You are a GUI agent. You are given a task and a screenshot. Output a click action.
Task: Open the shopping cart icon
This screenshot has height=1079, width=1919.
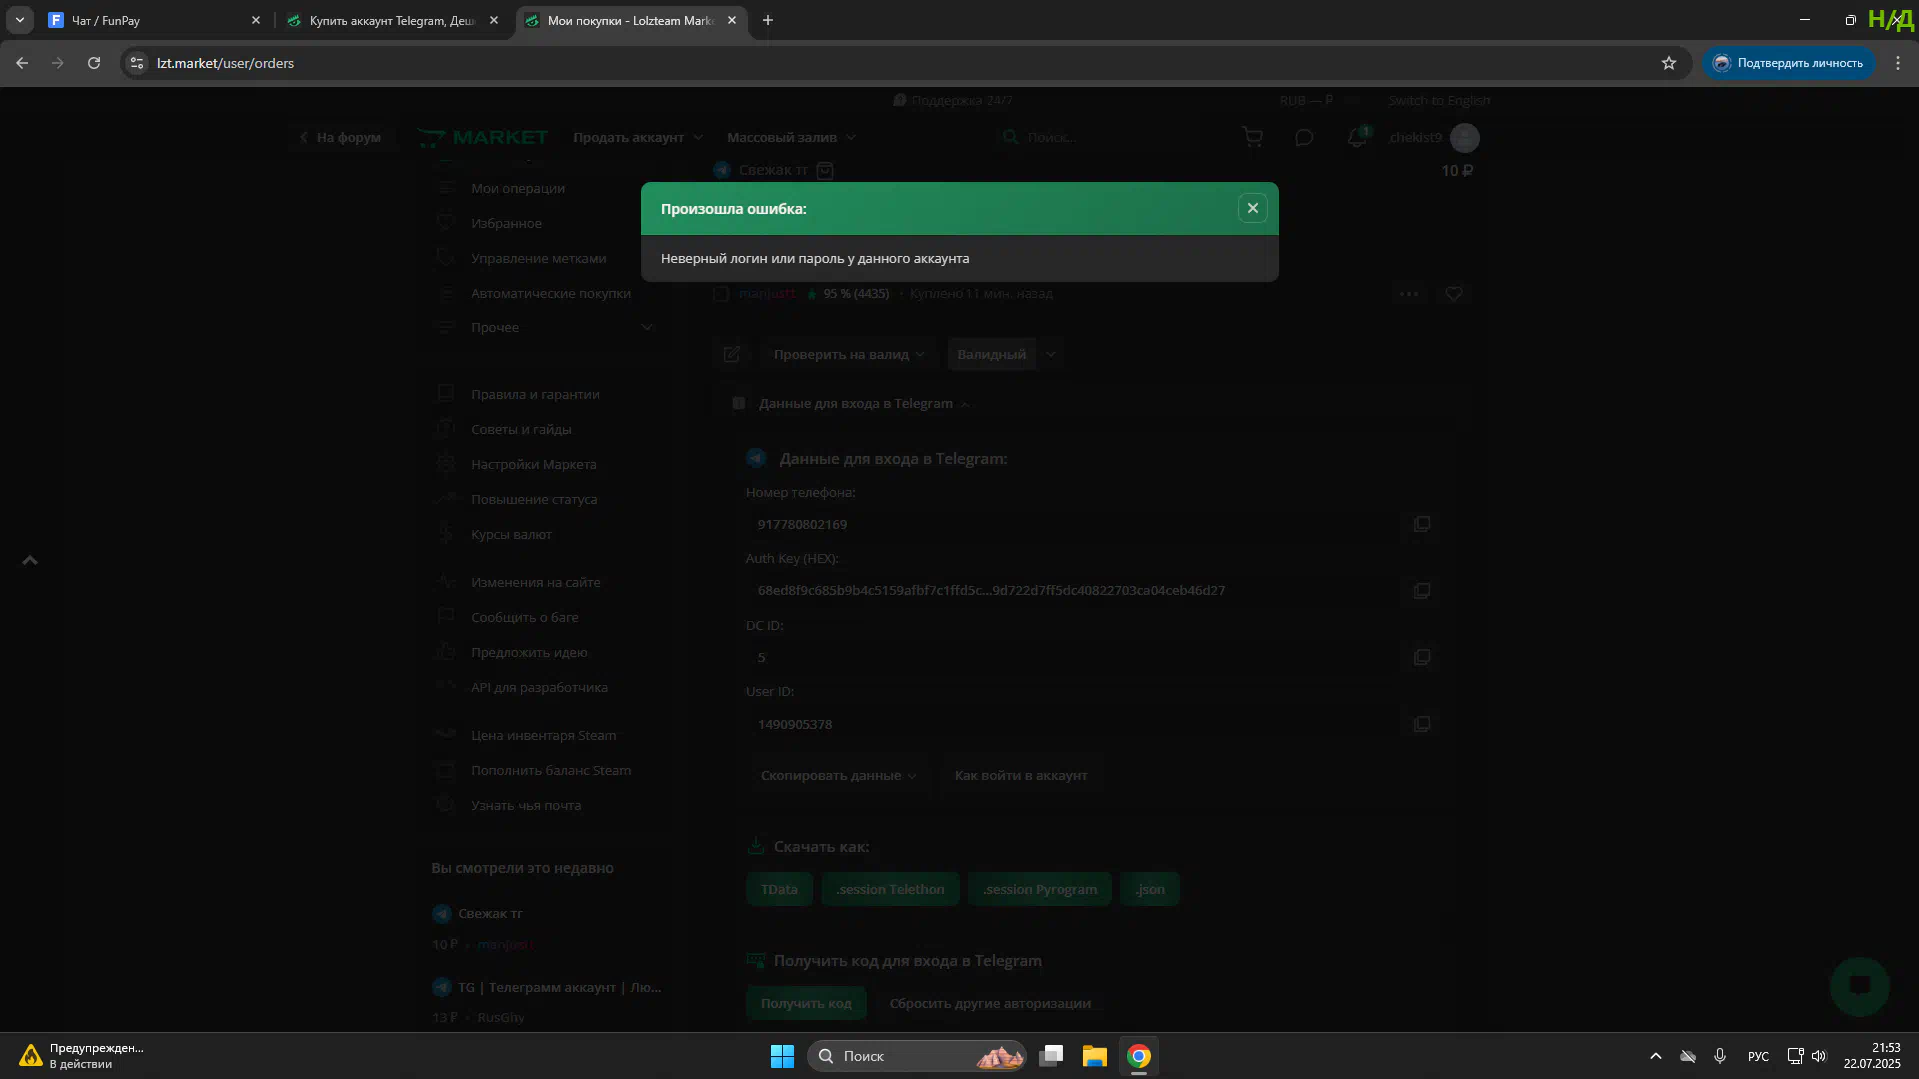coord(1252,137)
